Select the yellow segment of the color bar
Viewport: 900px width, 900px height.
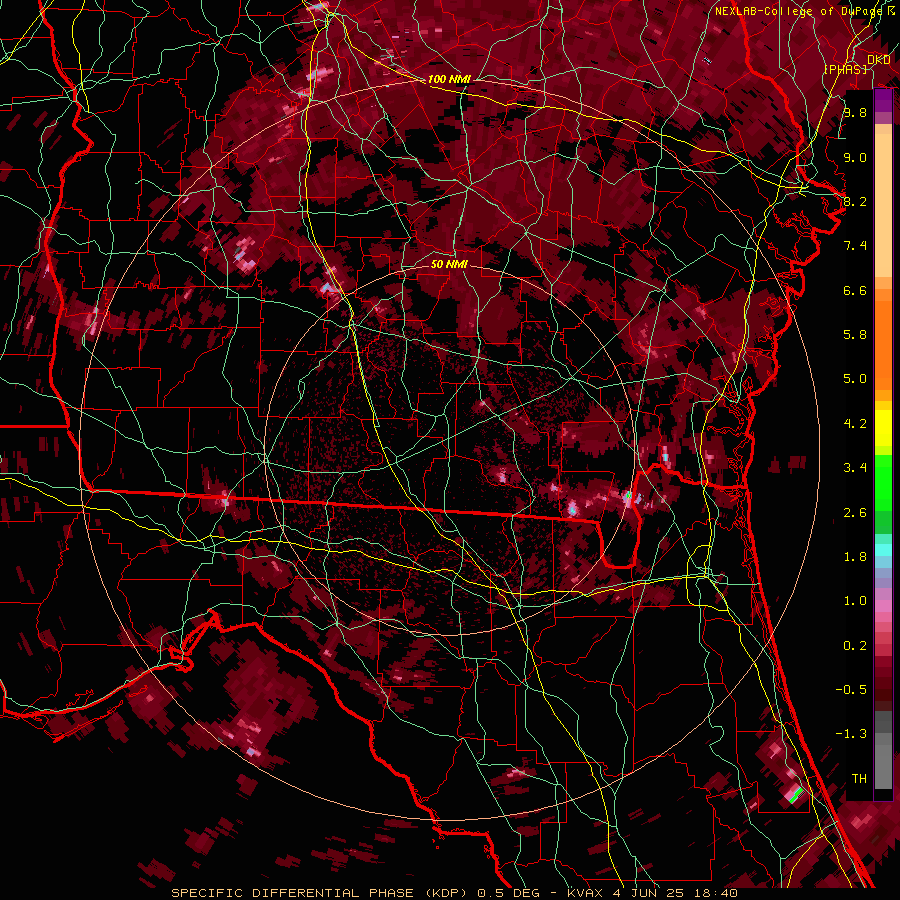883,427
